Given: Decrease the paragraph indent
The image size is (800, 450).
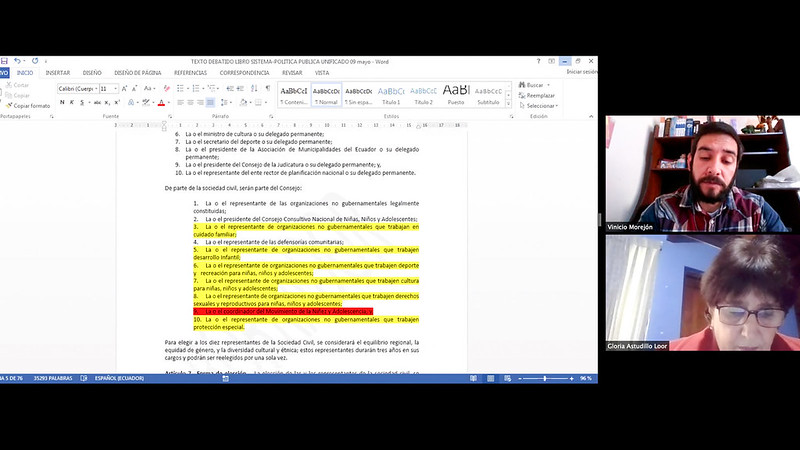Looking at the screenshot, I should [x=230, y=89].
